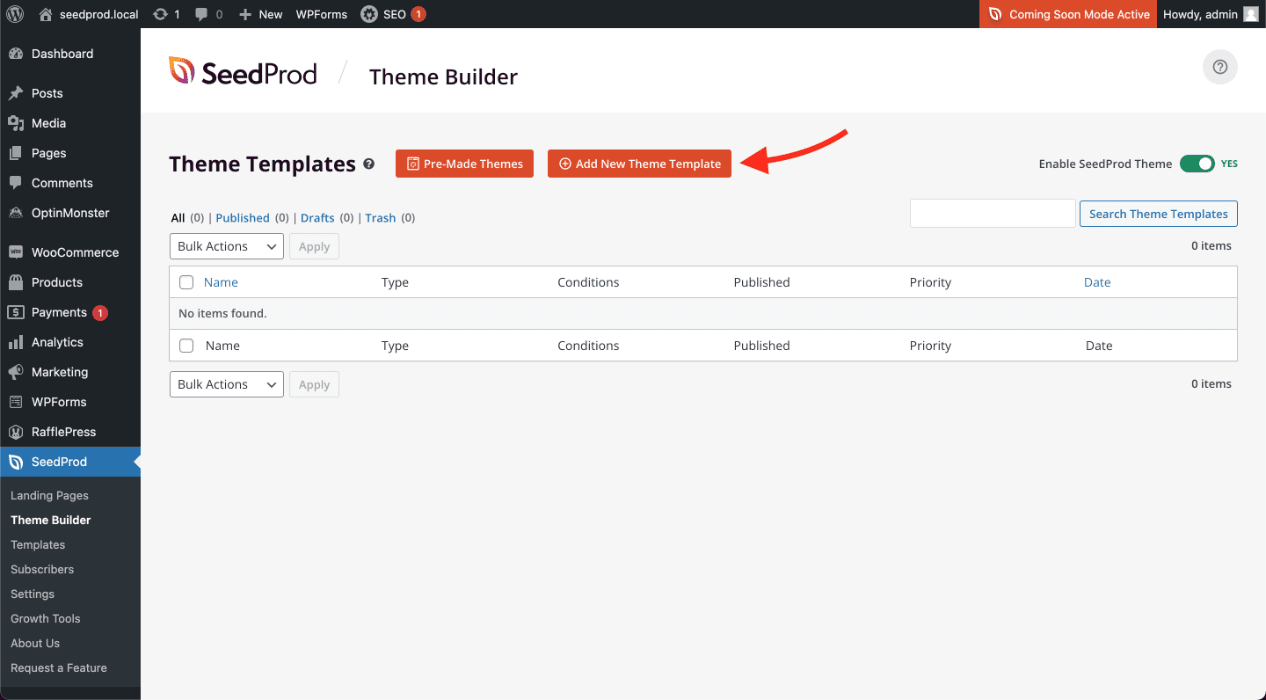Filter templates by Drafts link

317,218
